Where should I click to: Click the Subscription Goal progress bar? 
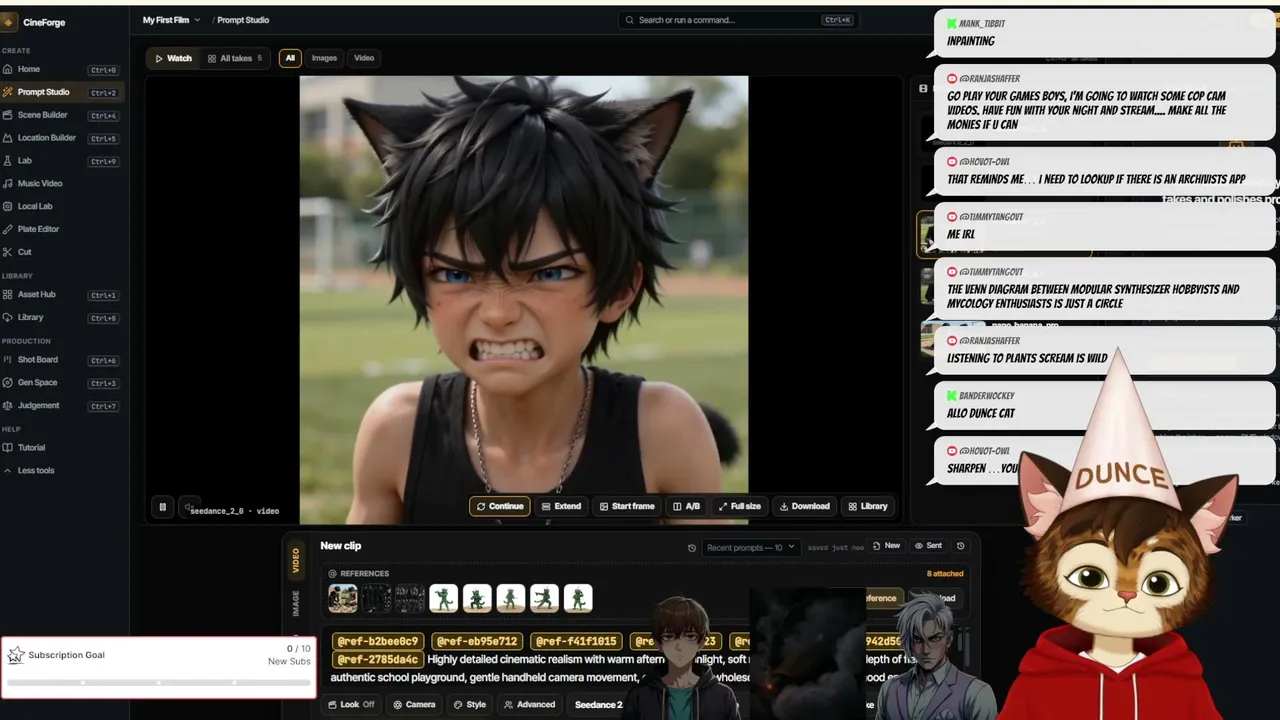(x=159, y=683)
